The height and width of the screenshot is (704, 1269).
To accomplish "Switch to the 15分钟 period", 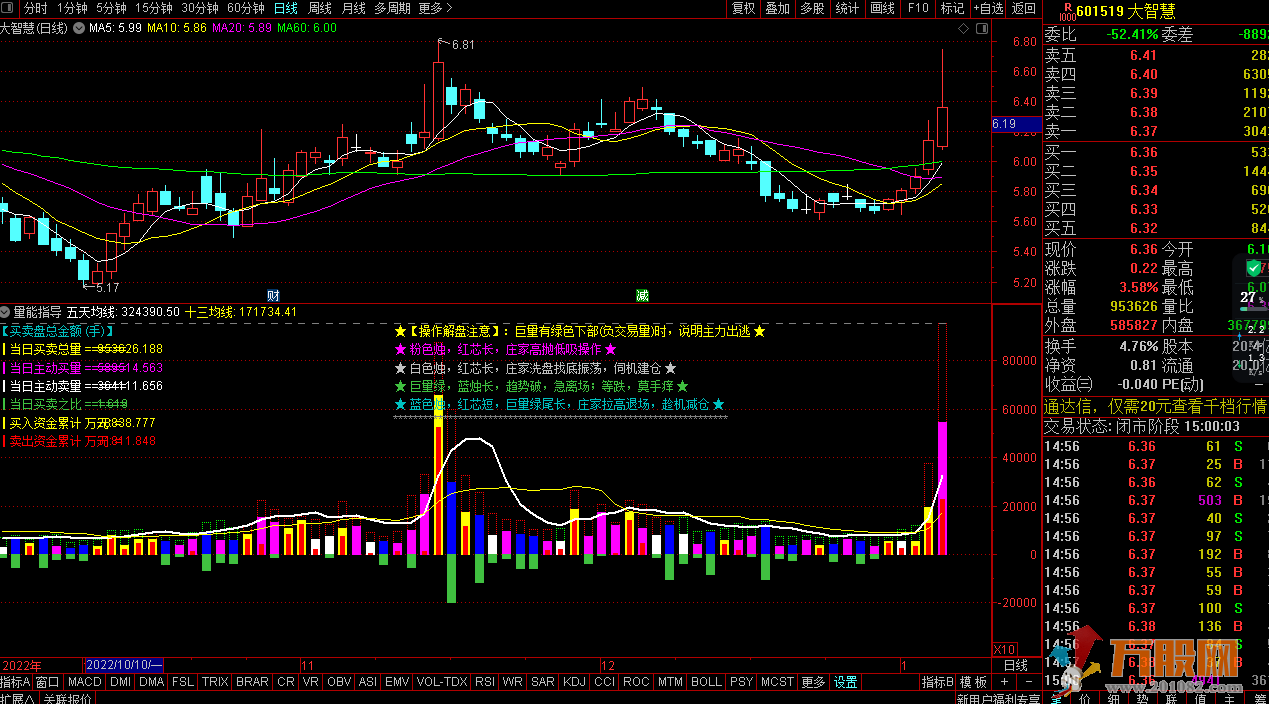I will pyautogui.click(x=154, y=8).
